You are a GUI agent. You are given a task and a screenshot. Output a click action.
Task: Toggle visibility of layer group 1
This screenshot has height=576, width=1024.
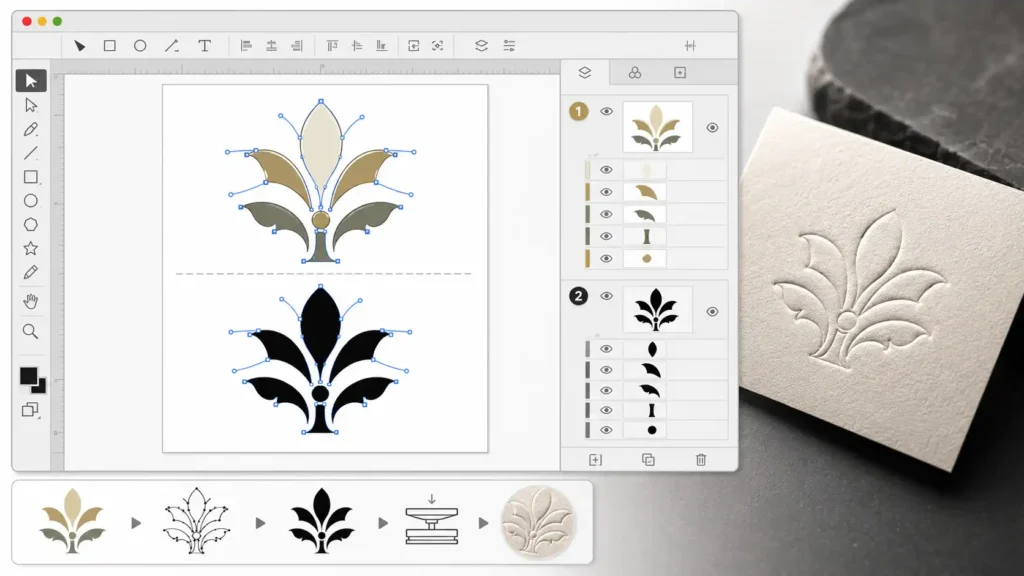[x=607, y=112]
